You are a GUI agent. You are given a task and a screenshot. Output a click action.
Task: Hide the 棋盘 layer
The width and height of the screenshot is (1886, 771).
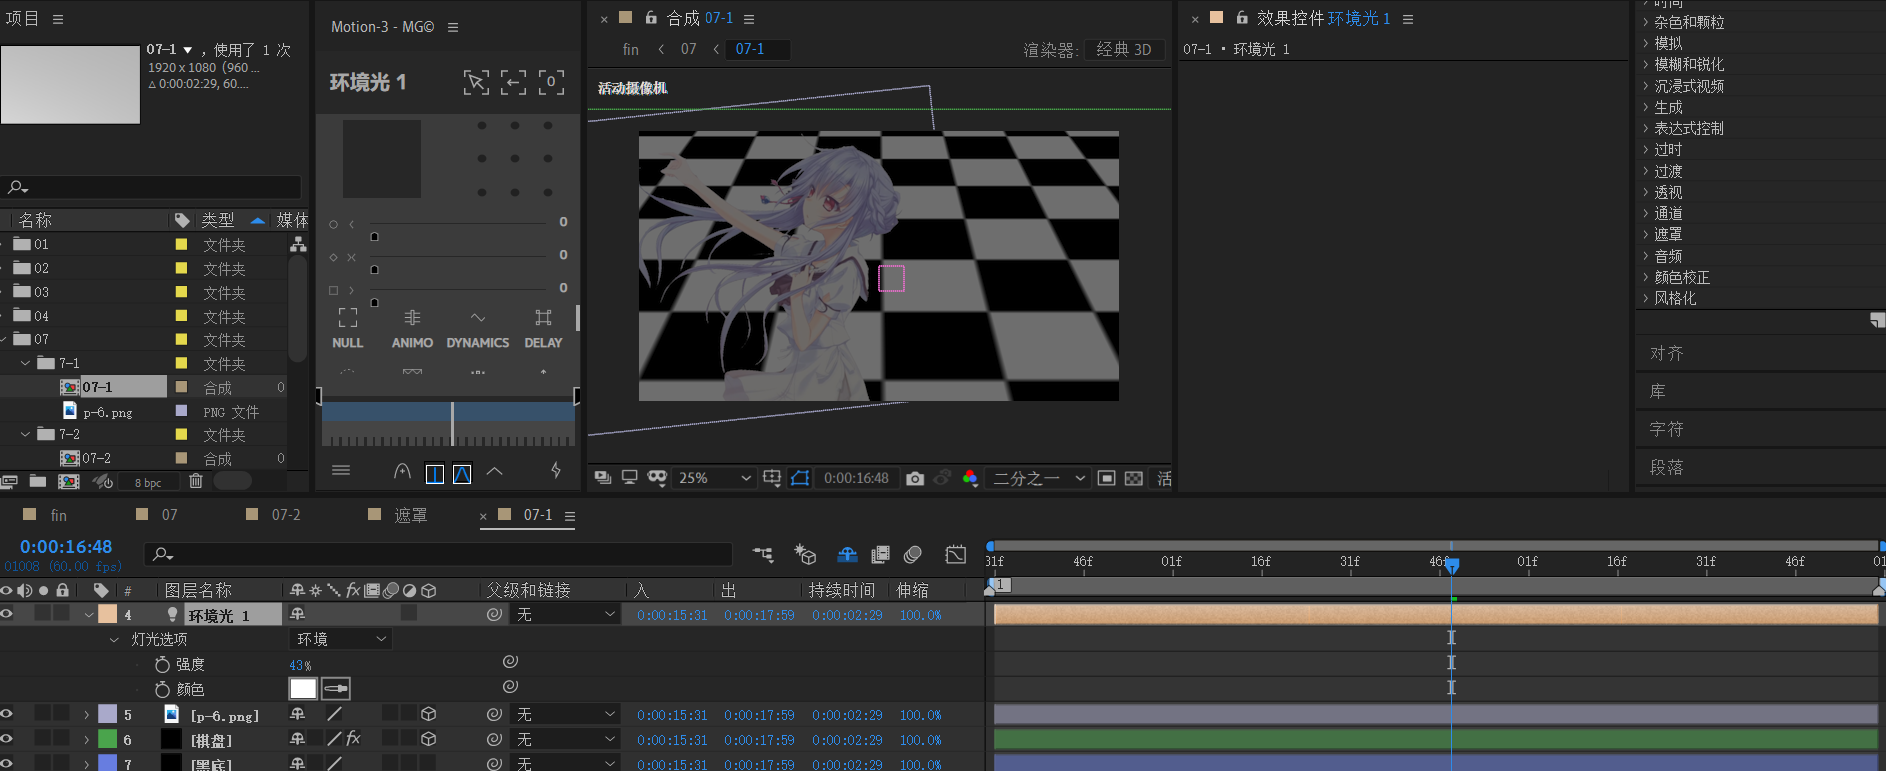[7, 739]
